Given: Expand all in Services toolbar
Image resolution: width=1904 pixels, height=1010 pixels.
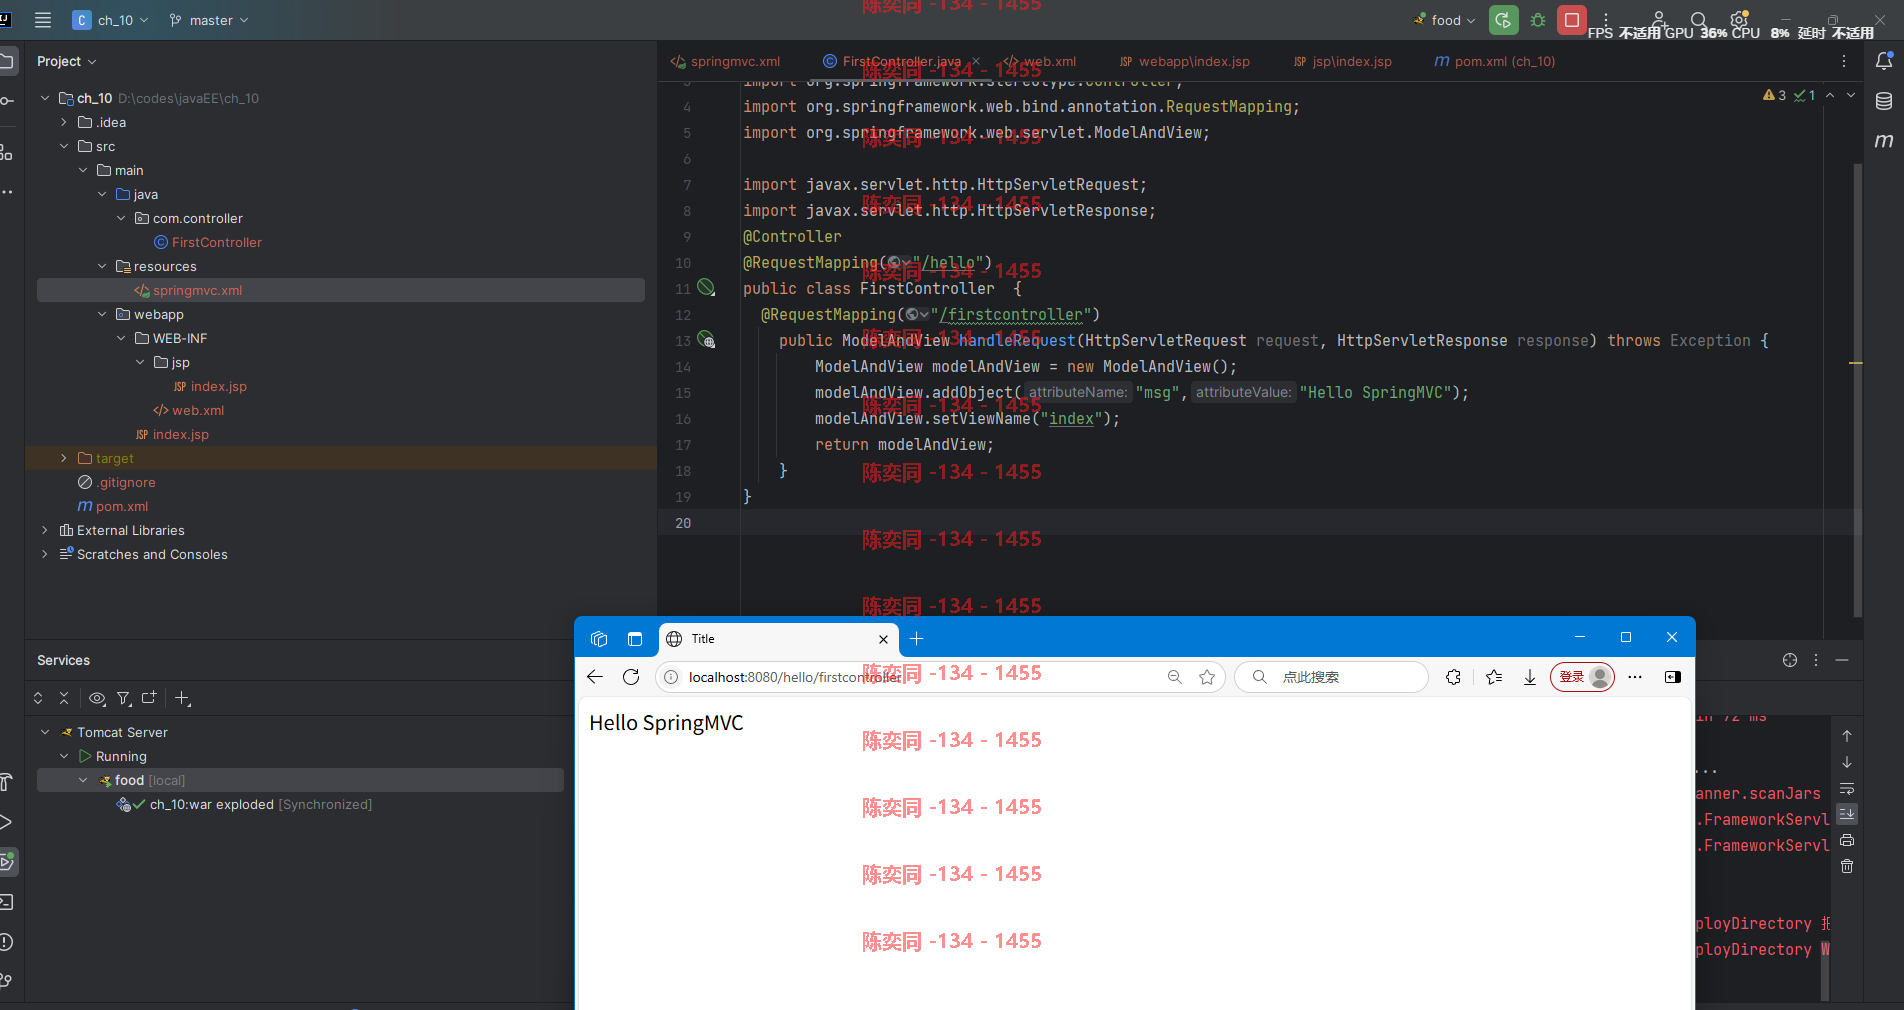Looking at the screenshot, I should (x=38, y=698).
